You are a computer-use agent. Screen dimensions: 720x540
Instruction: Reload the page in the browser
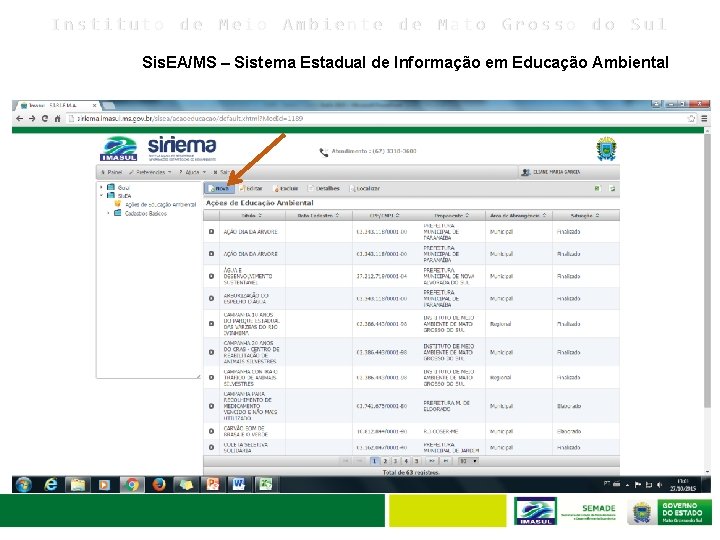point(45,118)
